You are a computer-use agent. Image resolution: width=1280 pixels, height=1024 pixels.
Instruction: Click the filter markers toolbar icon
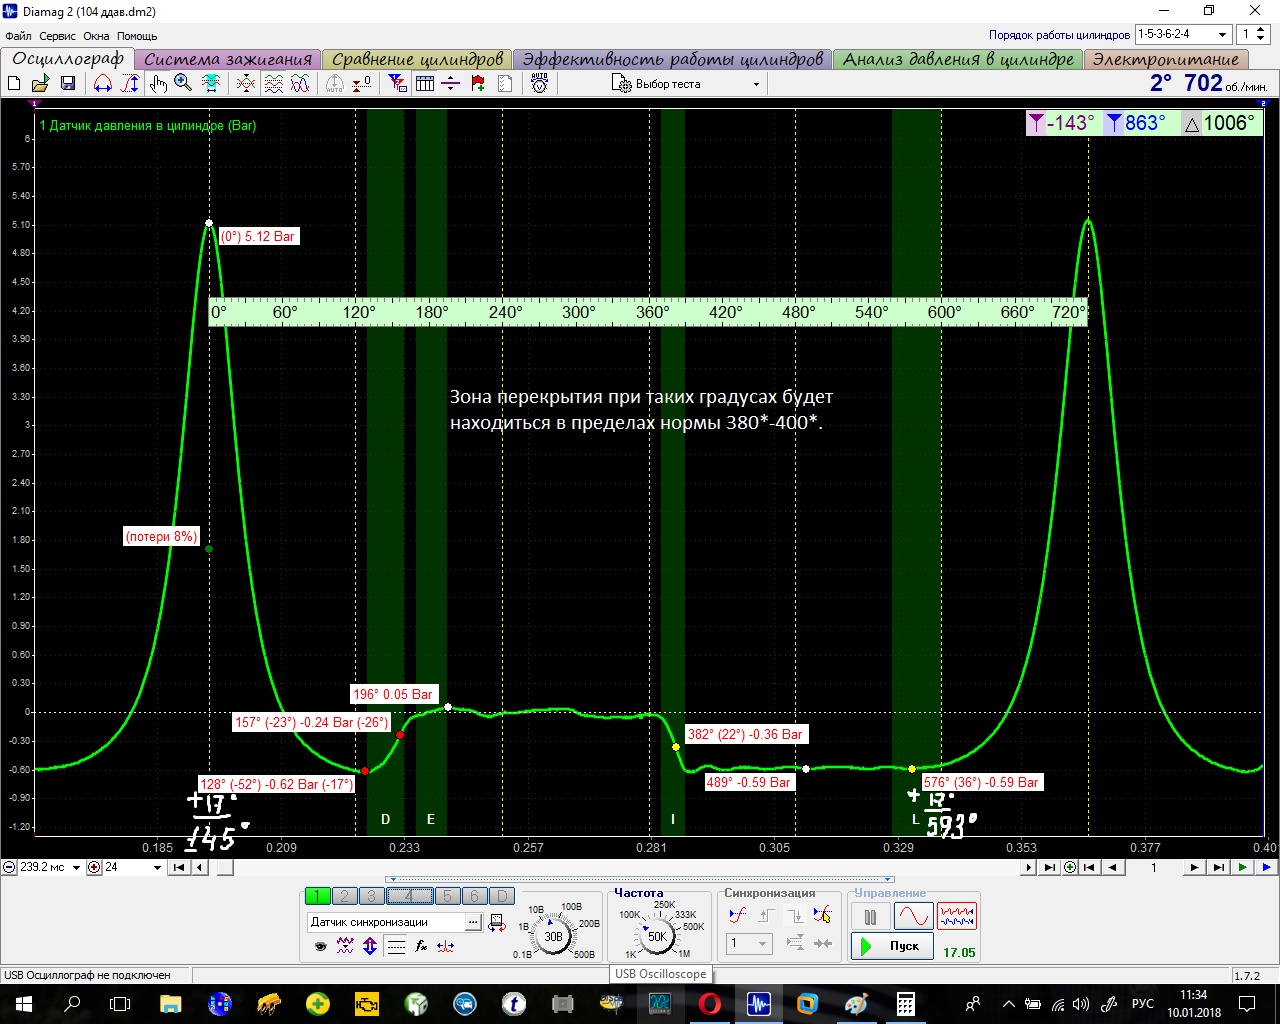tap(398, 84)
